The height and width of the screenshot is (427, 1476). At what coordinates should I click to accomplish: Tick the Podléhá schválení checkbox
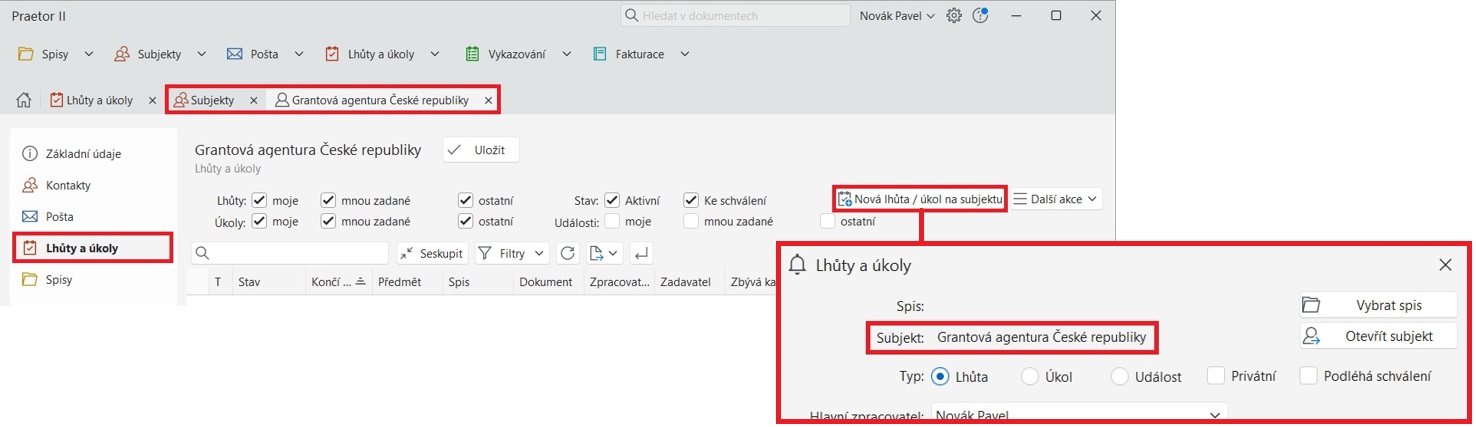coord(1309,376)
